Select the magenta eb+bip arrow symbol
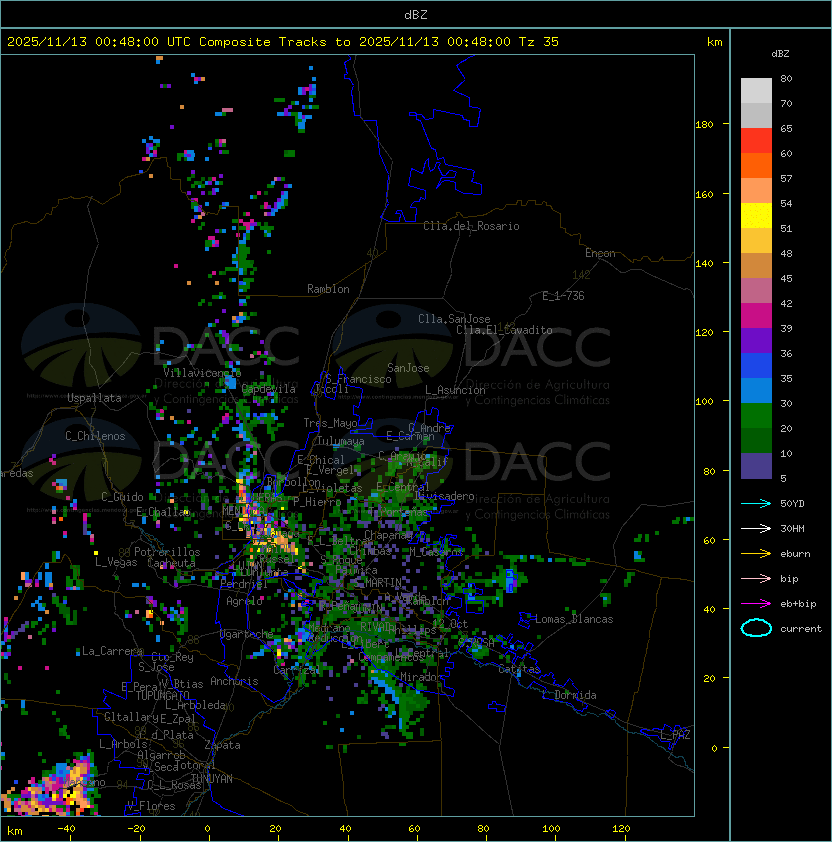Image resolution: width=832 pixels, height=842 pixels. pyautogui.click(x=756, y=604)
